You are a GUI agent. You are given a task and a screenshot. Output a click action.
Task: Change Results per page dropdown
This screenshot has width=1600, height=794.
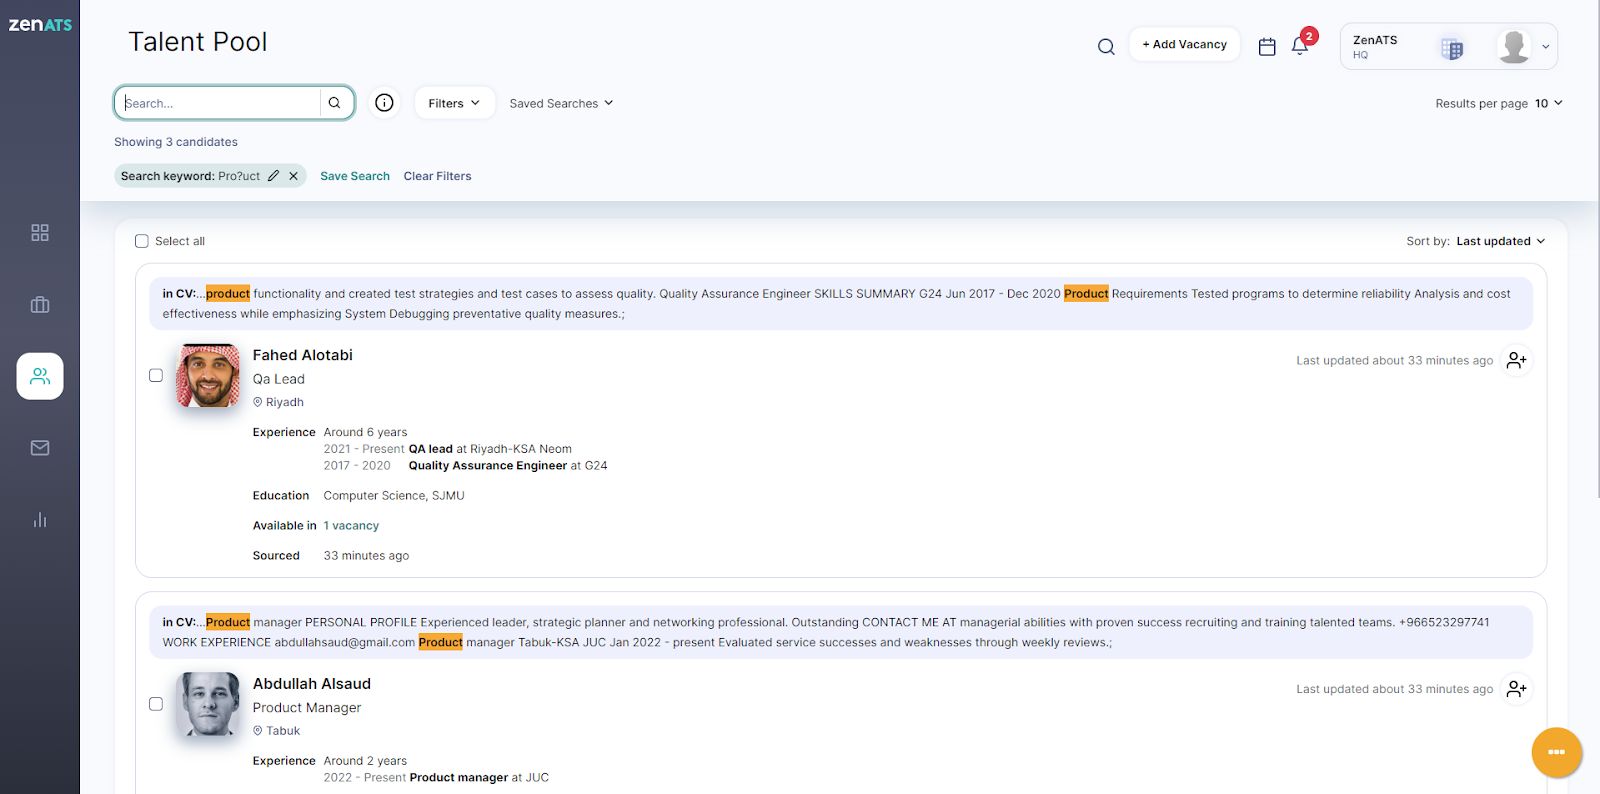coord(1549,103)
